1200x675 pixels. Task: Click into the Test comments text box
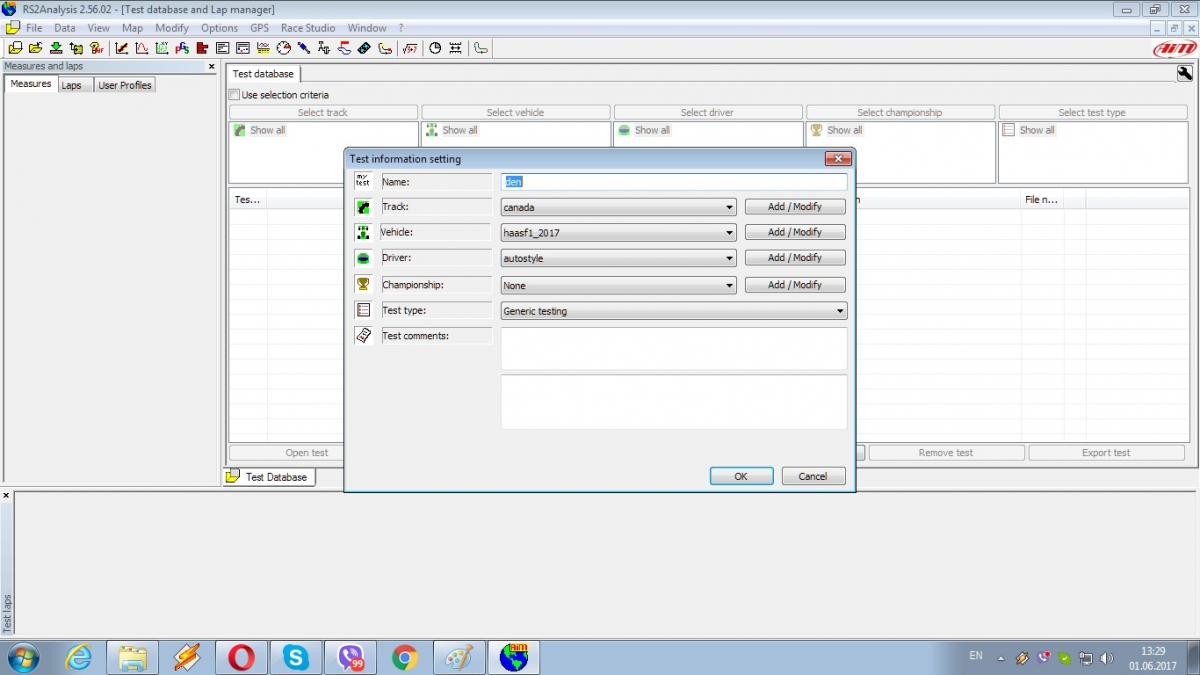673,348
